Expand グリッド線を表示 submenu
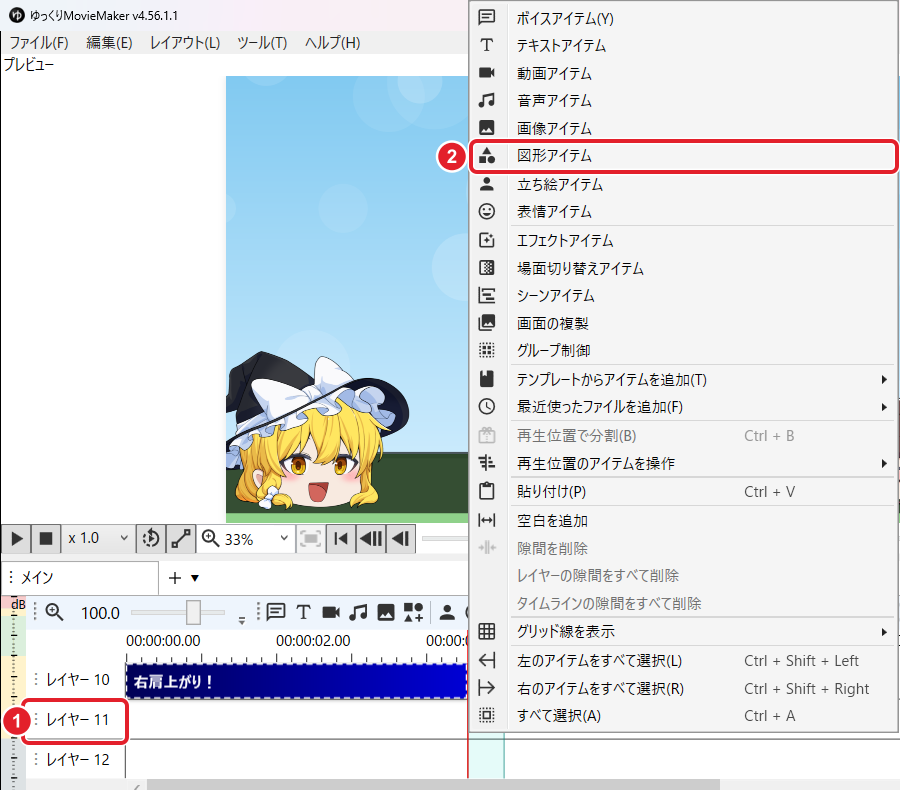Screen dimensions: 900x790 point(683,632)
